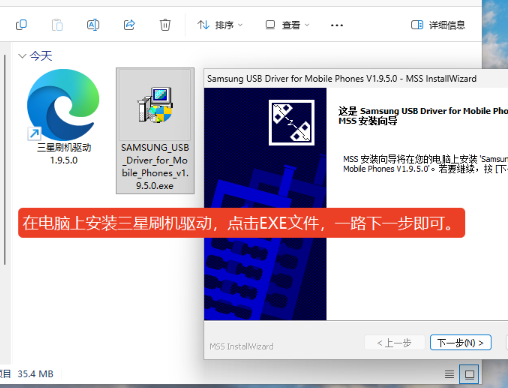The width and height of the screenshot is (508, 388).
Task: Click the Explorer left pane scrollbar
Action: point(5,160)
